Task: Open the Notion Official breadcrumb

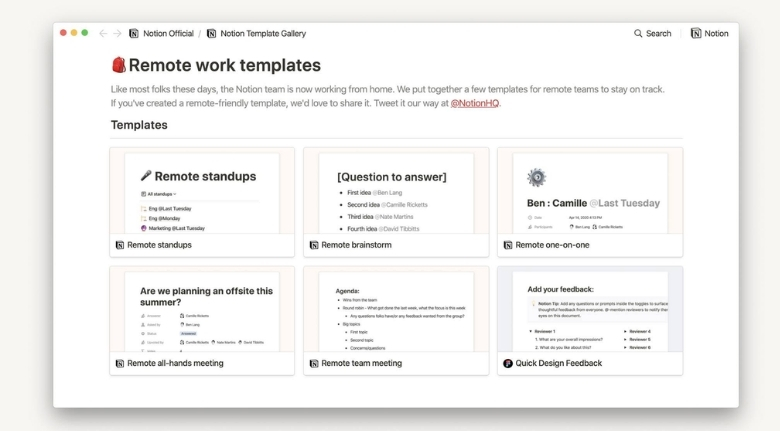Action: pos(168,33)
